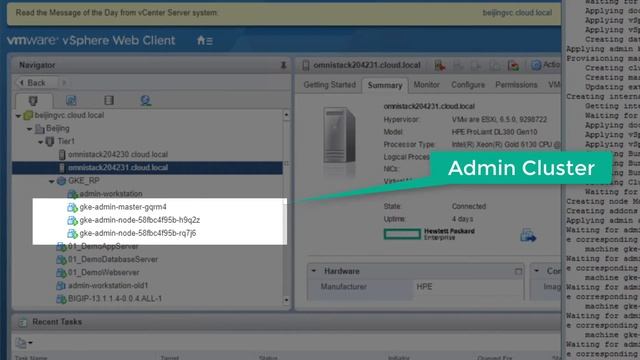Click the host server thumbnail image
Image resolution: width=640 pixels, height=360 pixels.
pos(339,136)
